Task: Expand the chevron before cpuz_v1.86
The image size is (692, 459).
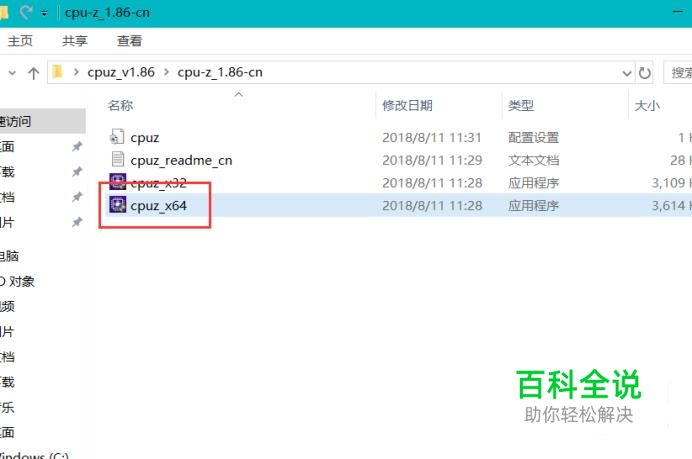Action: [x=76, y=72]
